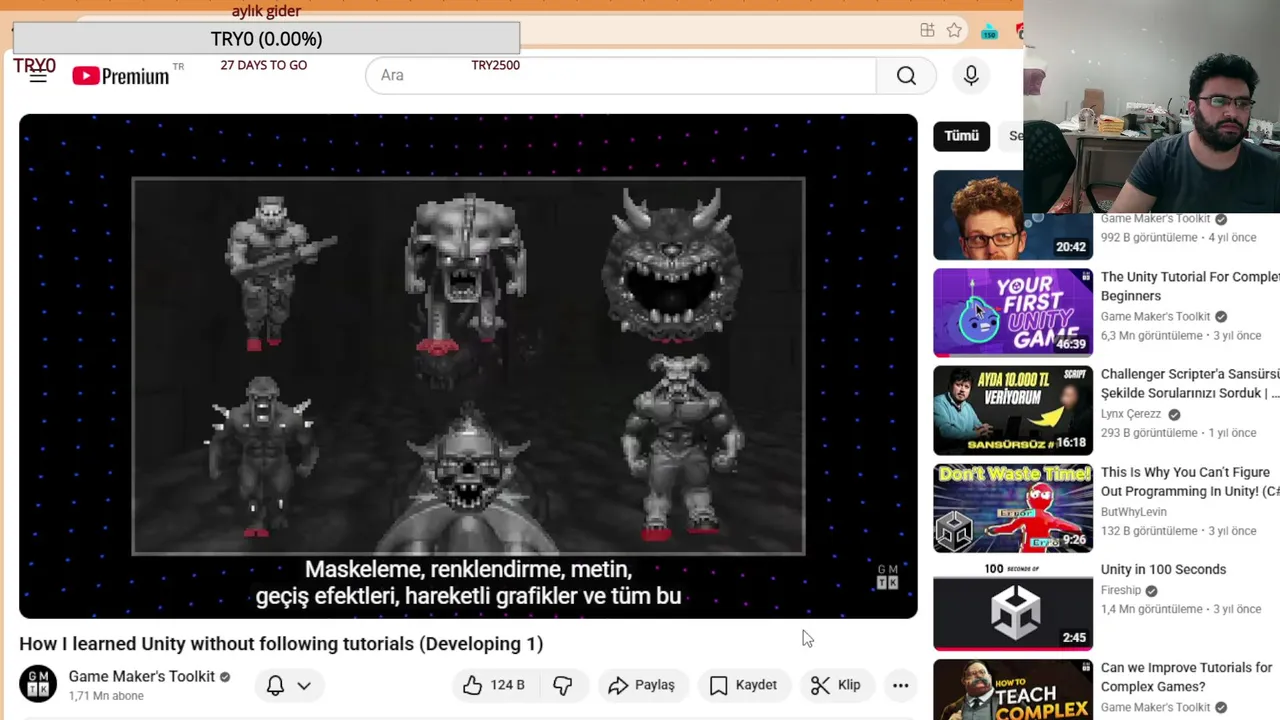The width and height of the screenshot is (1280, 720).
Task: Open Lynx Çerezz channel name
Action: pyautogui.click(x=1131, y=414)
